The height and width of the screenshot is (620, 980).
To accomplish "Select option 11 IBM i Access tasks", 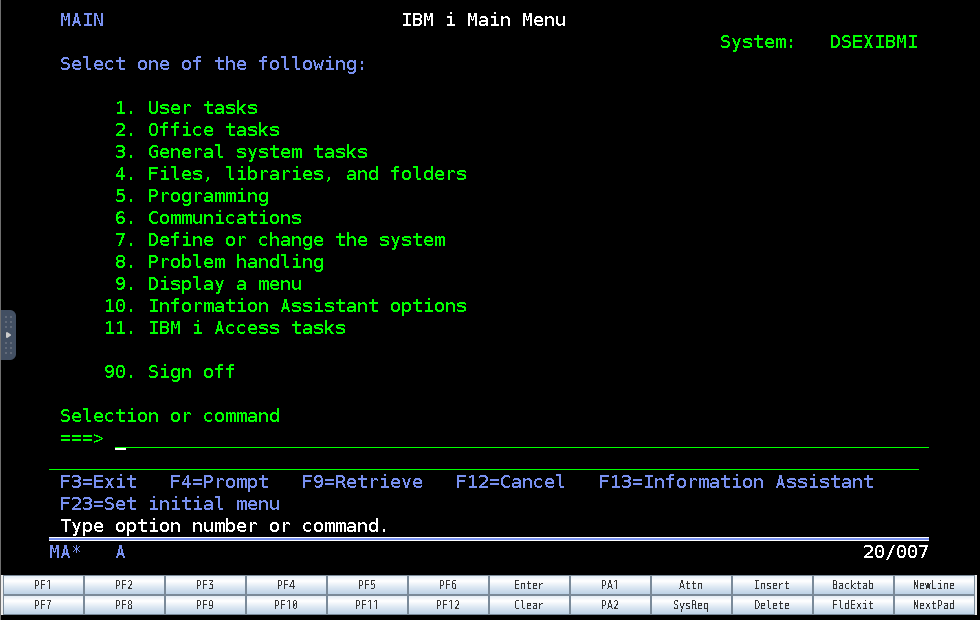I will [x=225, y=328].
